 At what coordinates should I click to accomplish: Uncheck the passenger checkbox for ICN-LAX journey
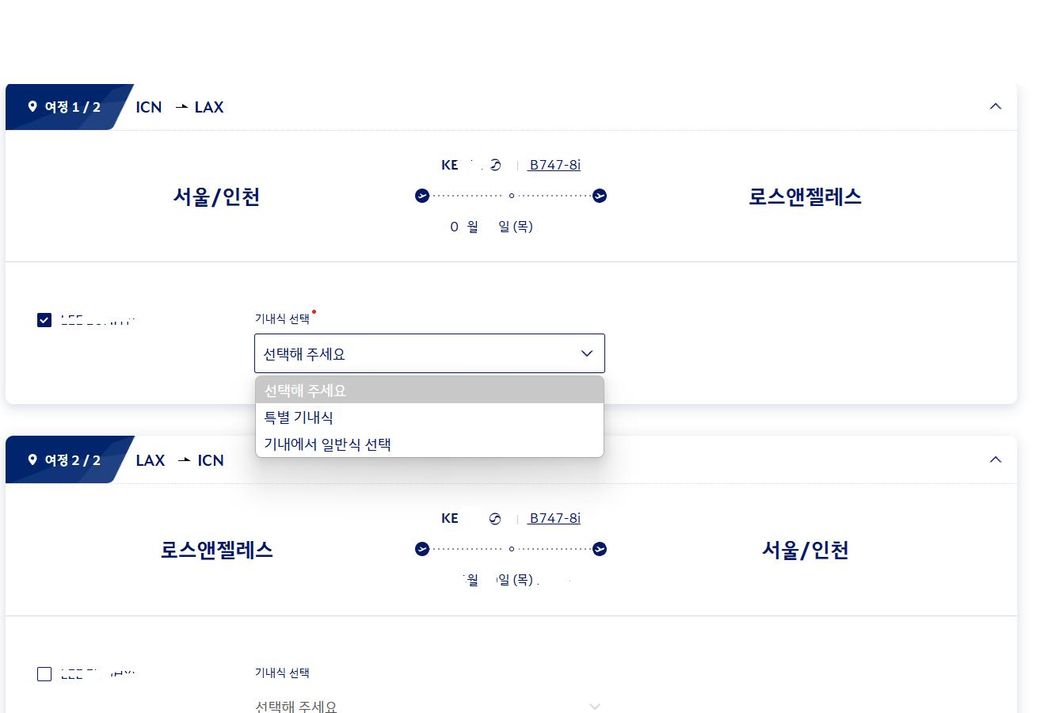44,320
